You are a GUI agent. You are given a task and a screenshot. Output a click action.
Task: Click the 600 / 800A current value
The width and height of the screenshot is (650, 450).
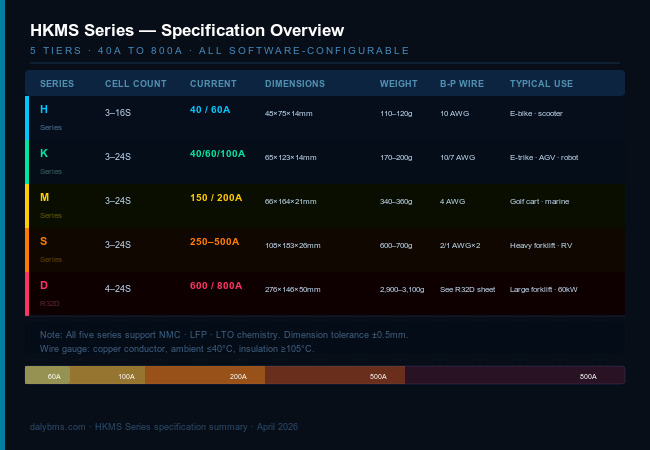pyautogui.click(x=216, y=285)
